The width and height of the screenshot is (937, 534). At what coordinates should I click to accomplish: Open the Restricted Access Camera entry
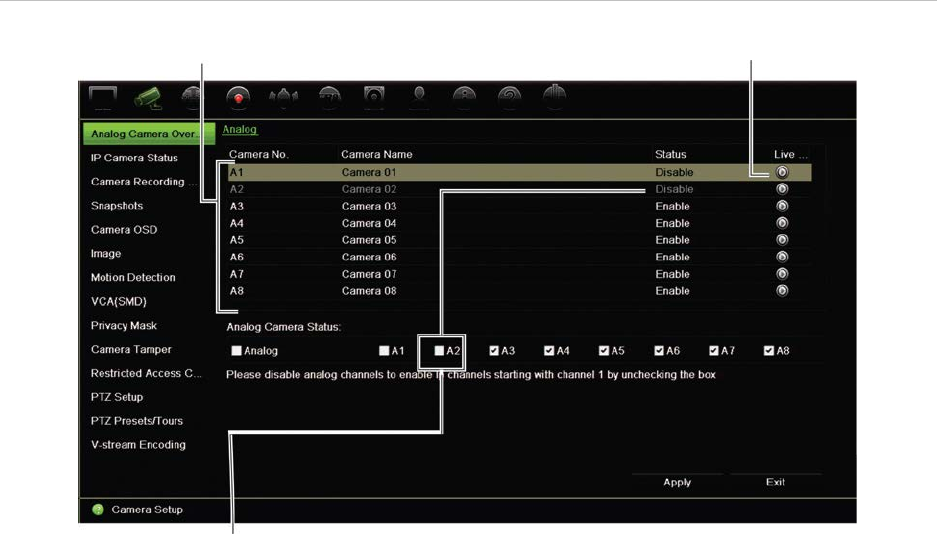(146, 373)
